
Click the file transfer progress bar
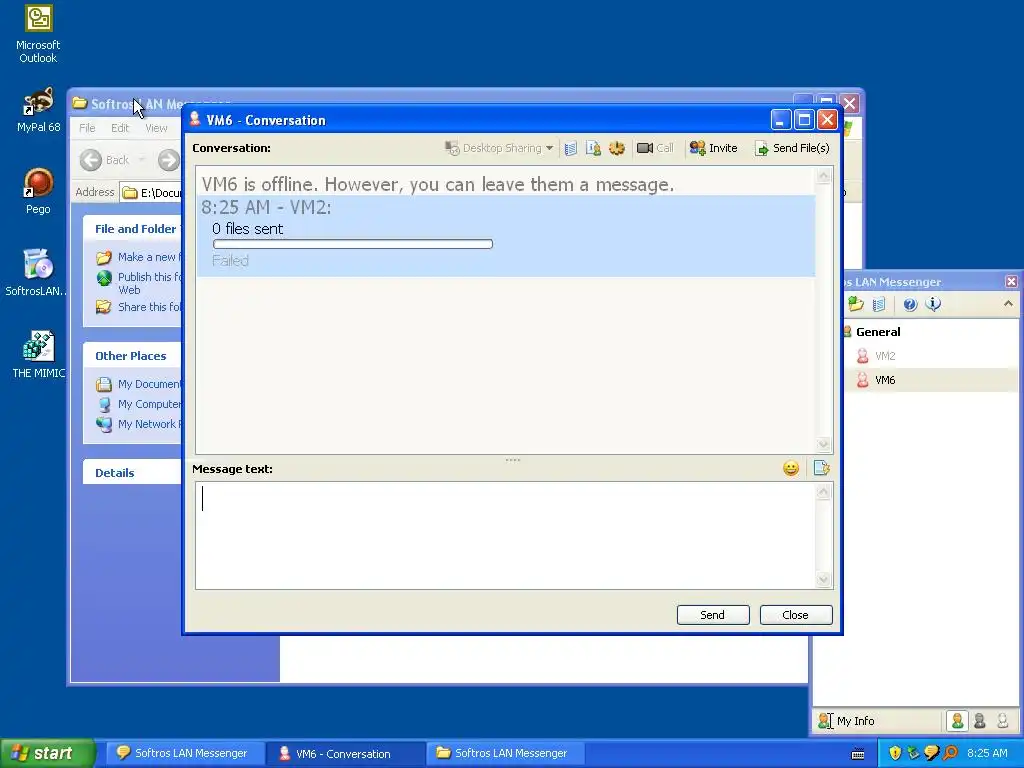353,244
